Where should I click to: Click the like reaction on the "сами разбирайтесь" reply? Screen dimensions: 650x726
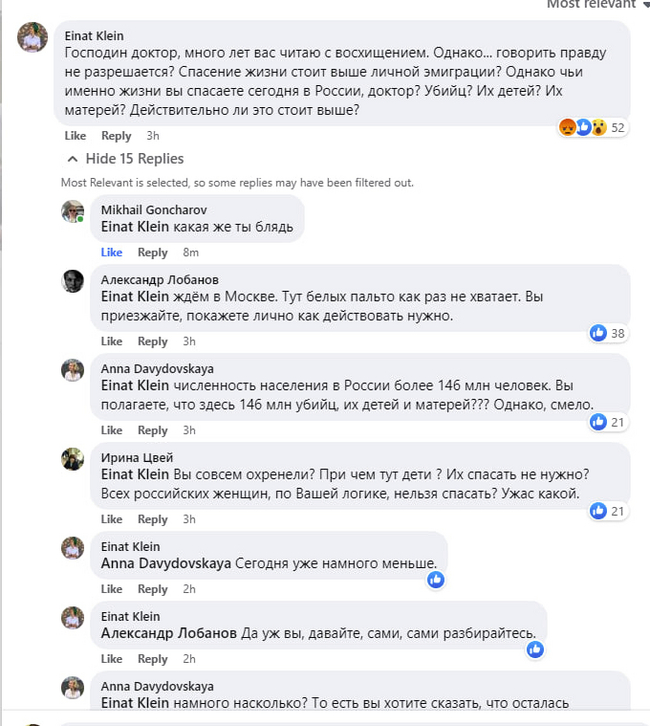[535, 649]
